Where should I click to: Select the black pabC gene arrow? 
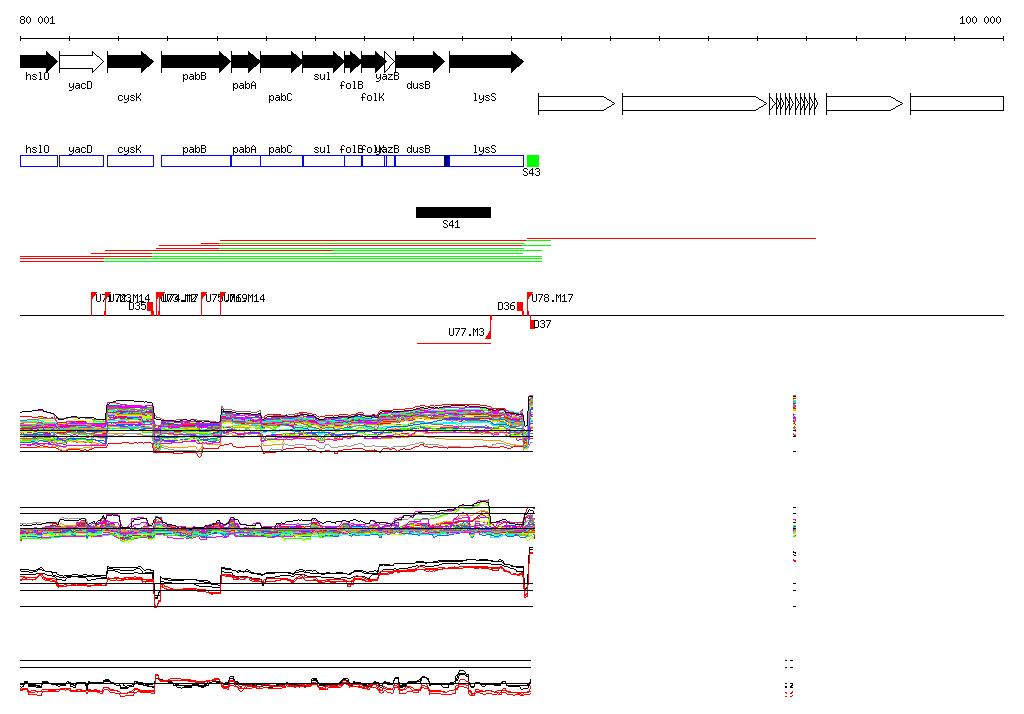click(281, 62)
